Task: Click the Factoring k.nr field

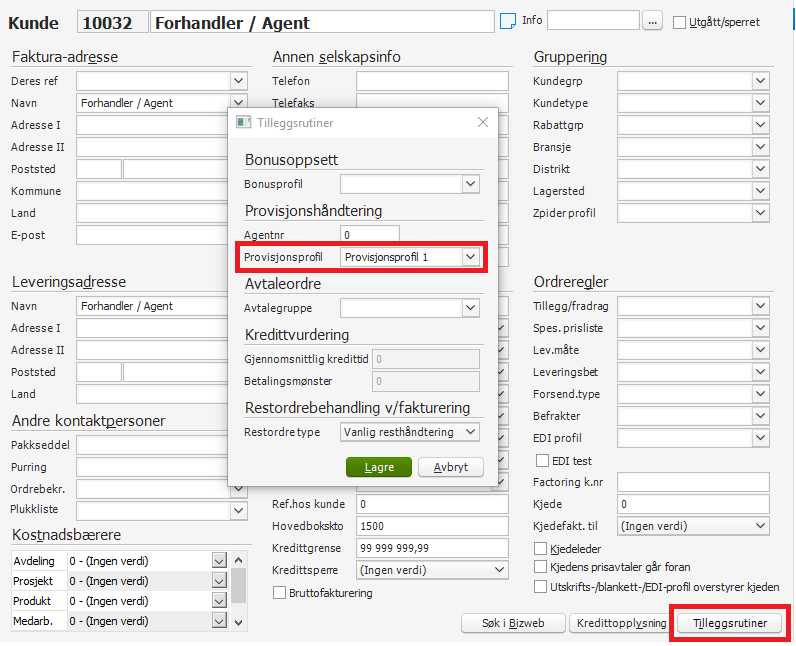Action: point(693,482)
